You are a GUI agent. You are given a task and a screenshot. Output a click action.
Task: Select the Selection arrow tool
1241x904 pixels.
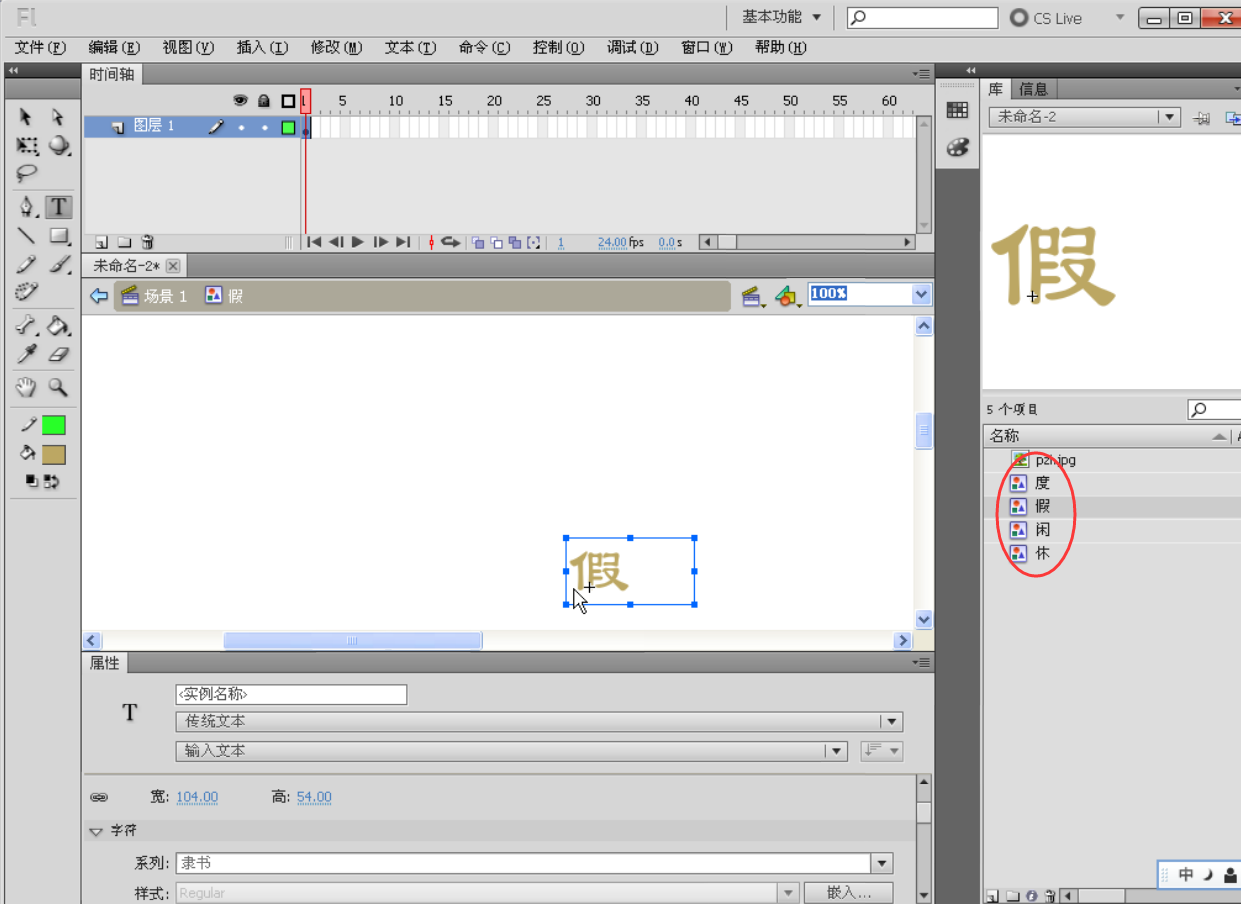27,118
